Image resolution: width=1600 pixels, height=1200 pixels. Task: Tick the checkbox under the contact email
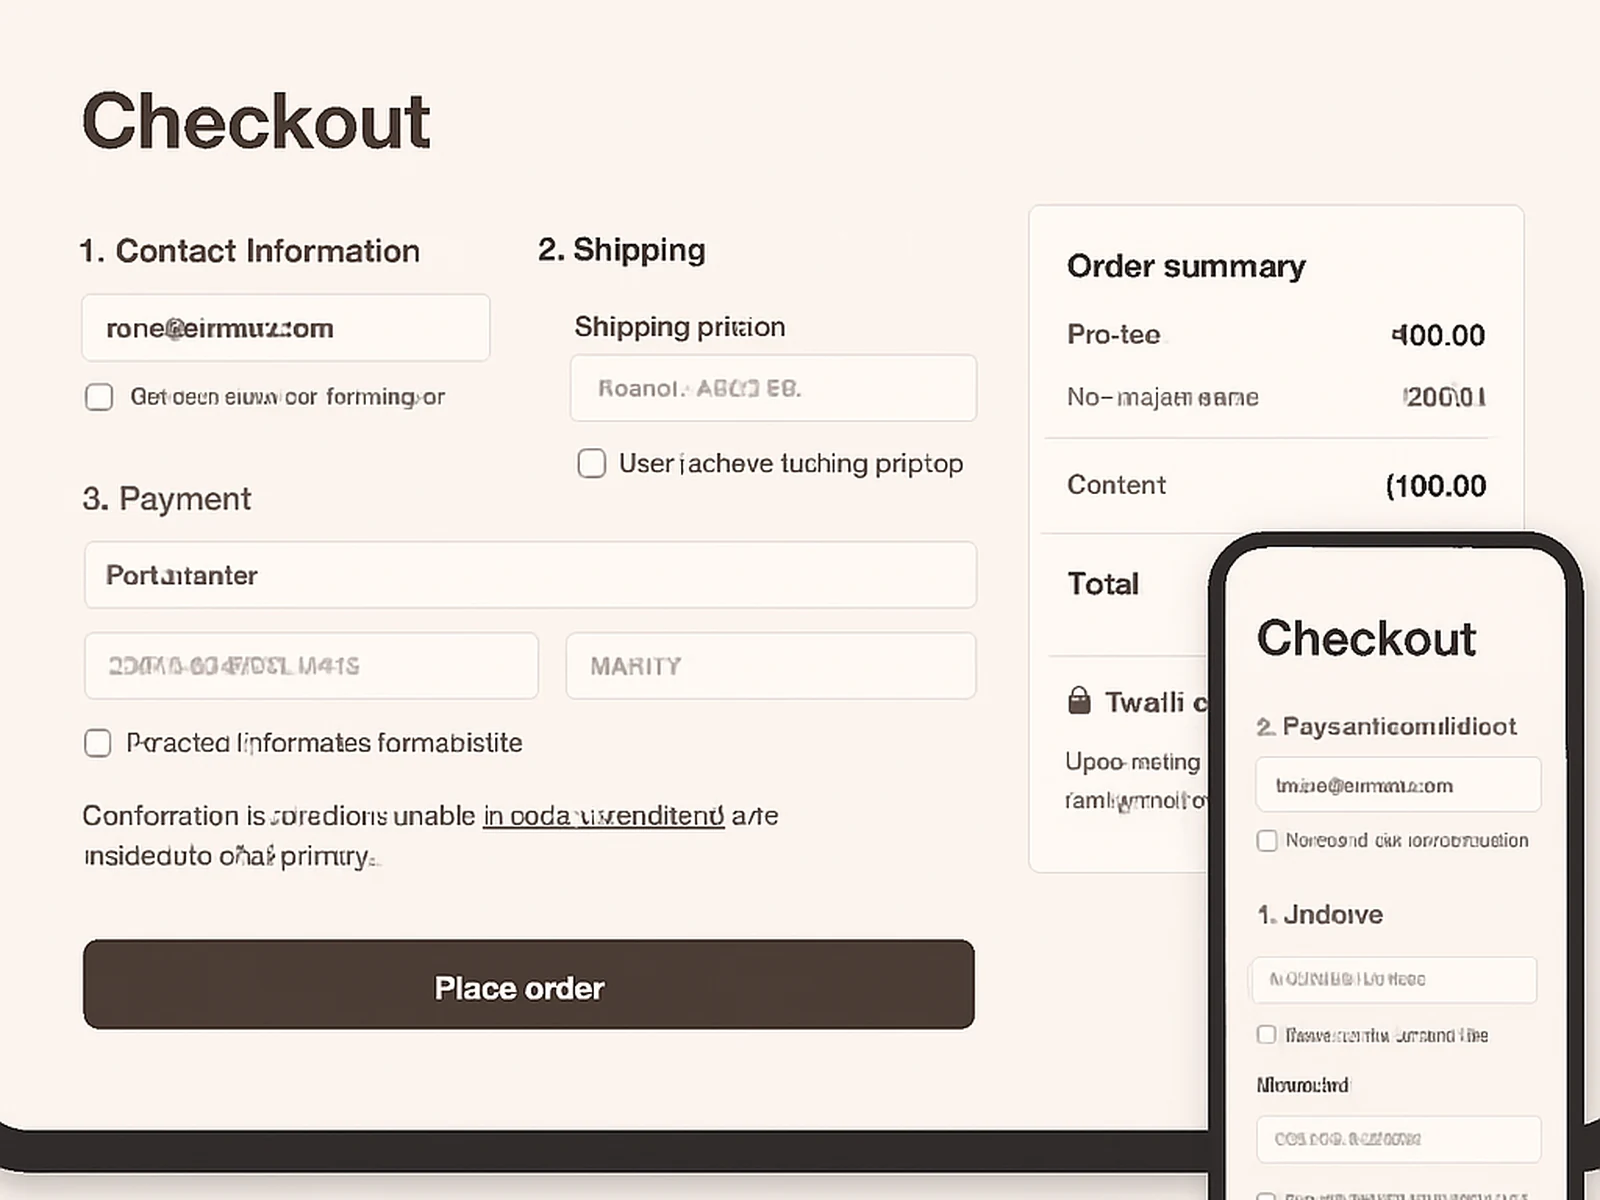pos(99,397)
